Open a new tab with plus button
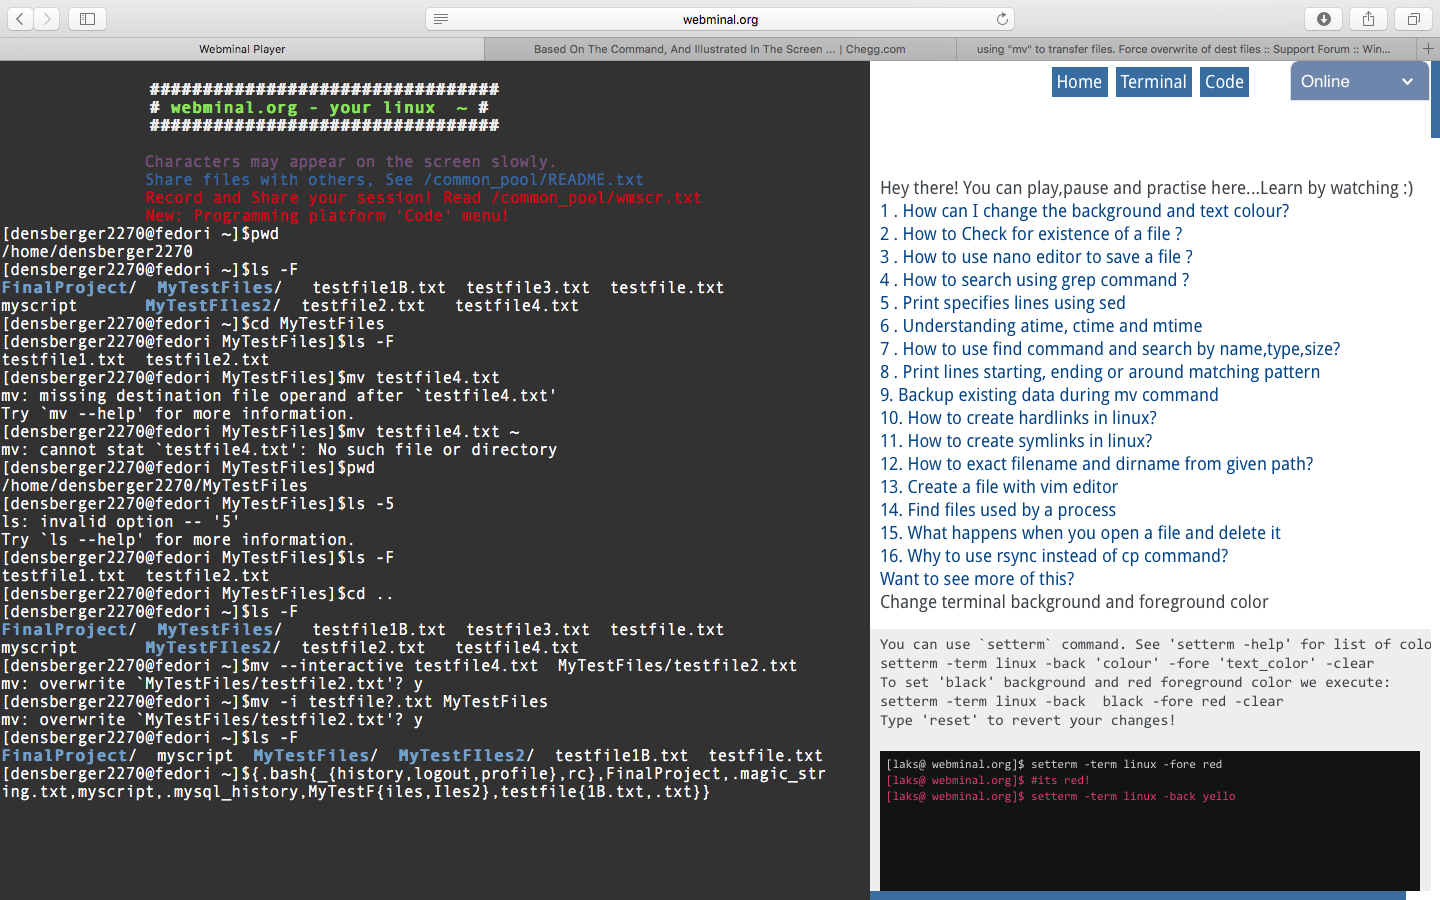This screenshot has height=900, width=1440. click(x=1428, y=49)
